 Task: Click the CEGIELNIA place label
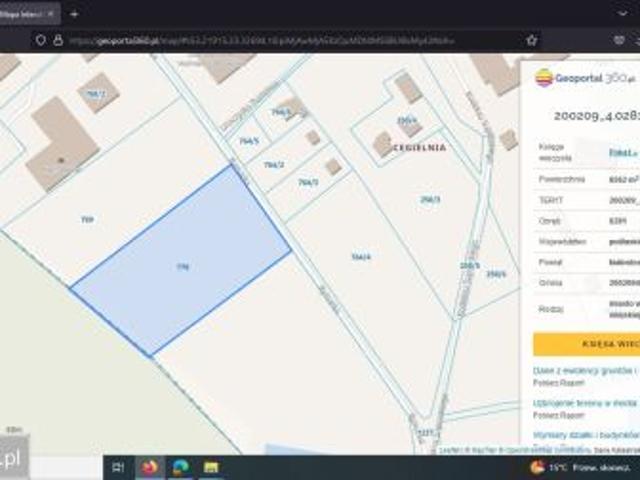[420, 147]
